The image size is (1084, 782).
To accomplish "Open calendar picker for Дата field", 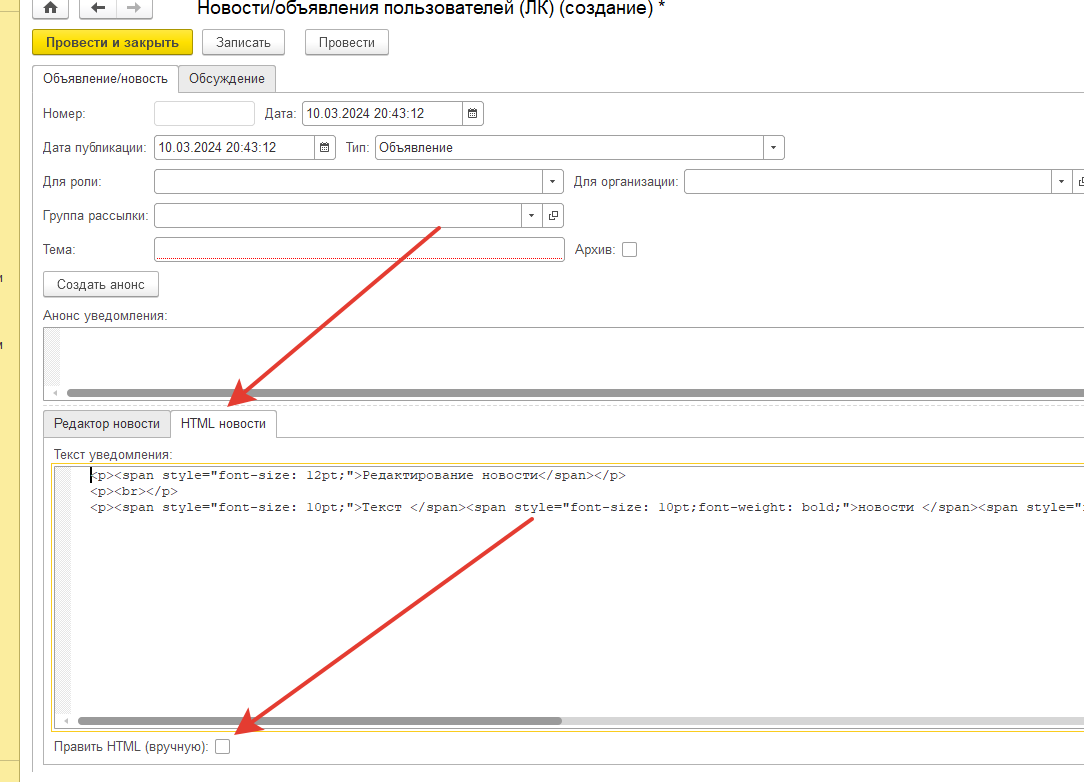I will (x=473, y=114).
